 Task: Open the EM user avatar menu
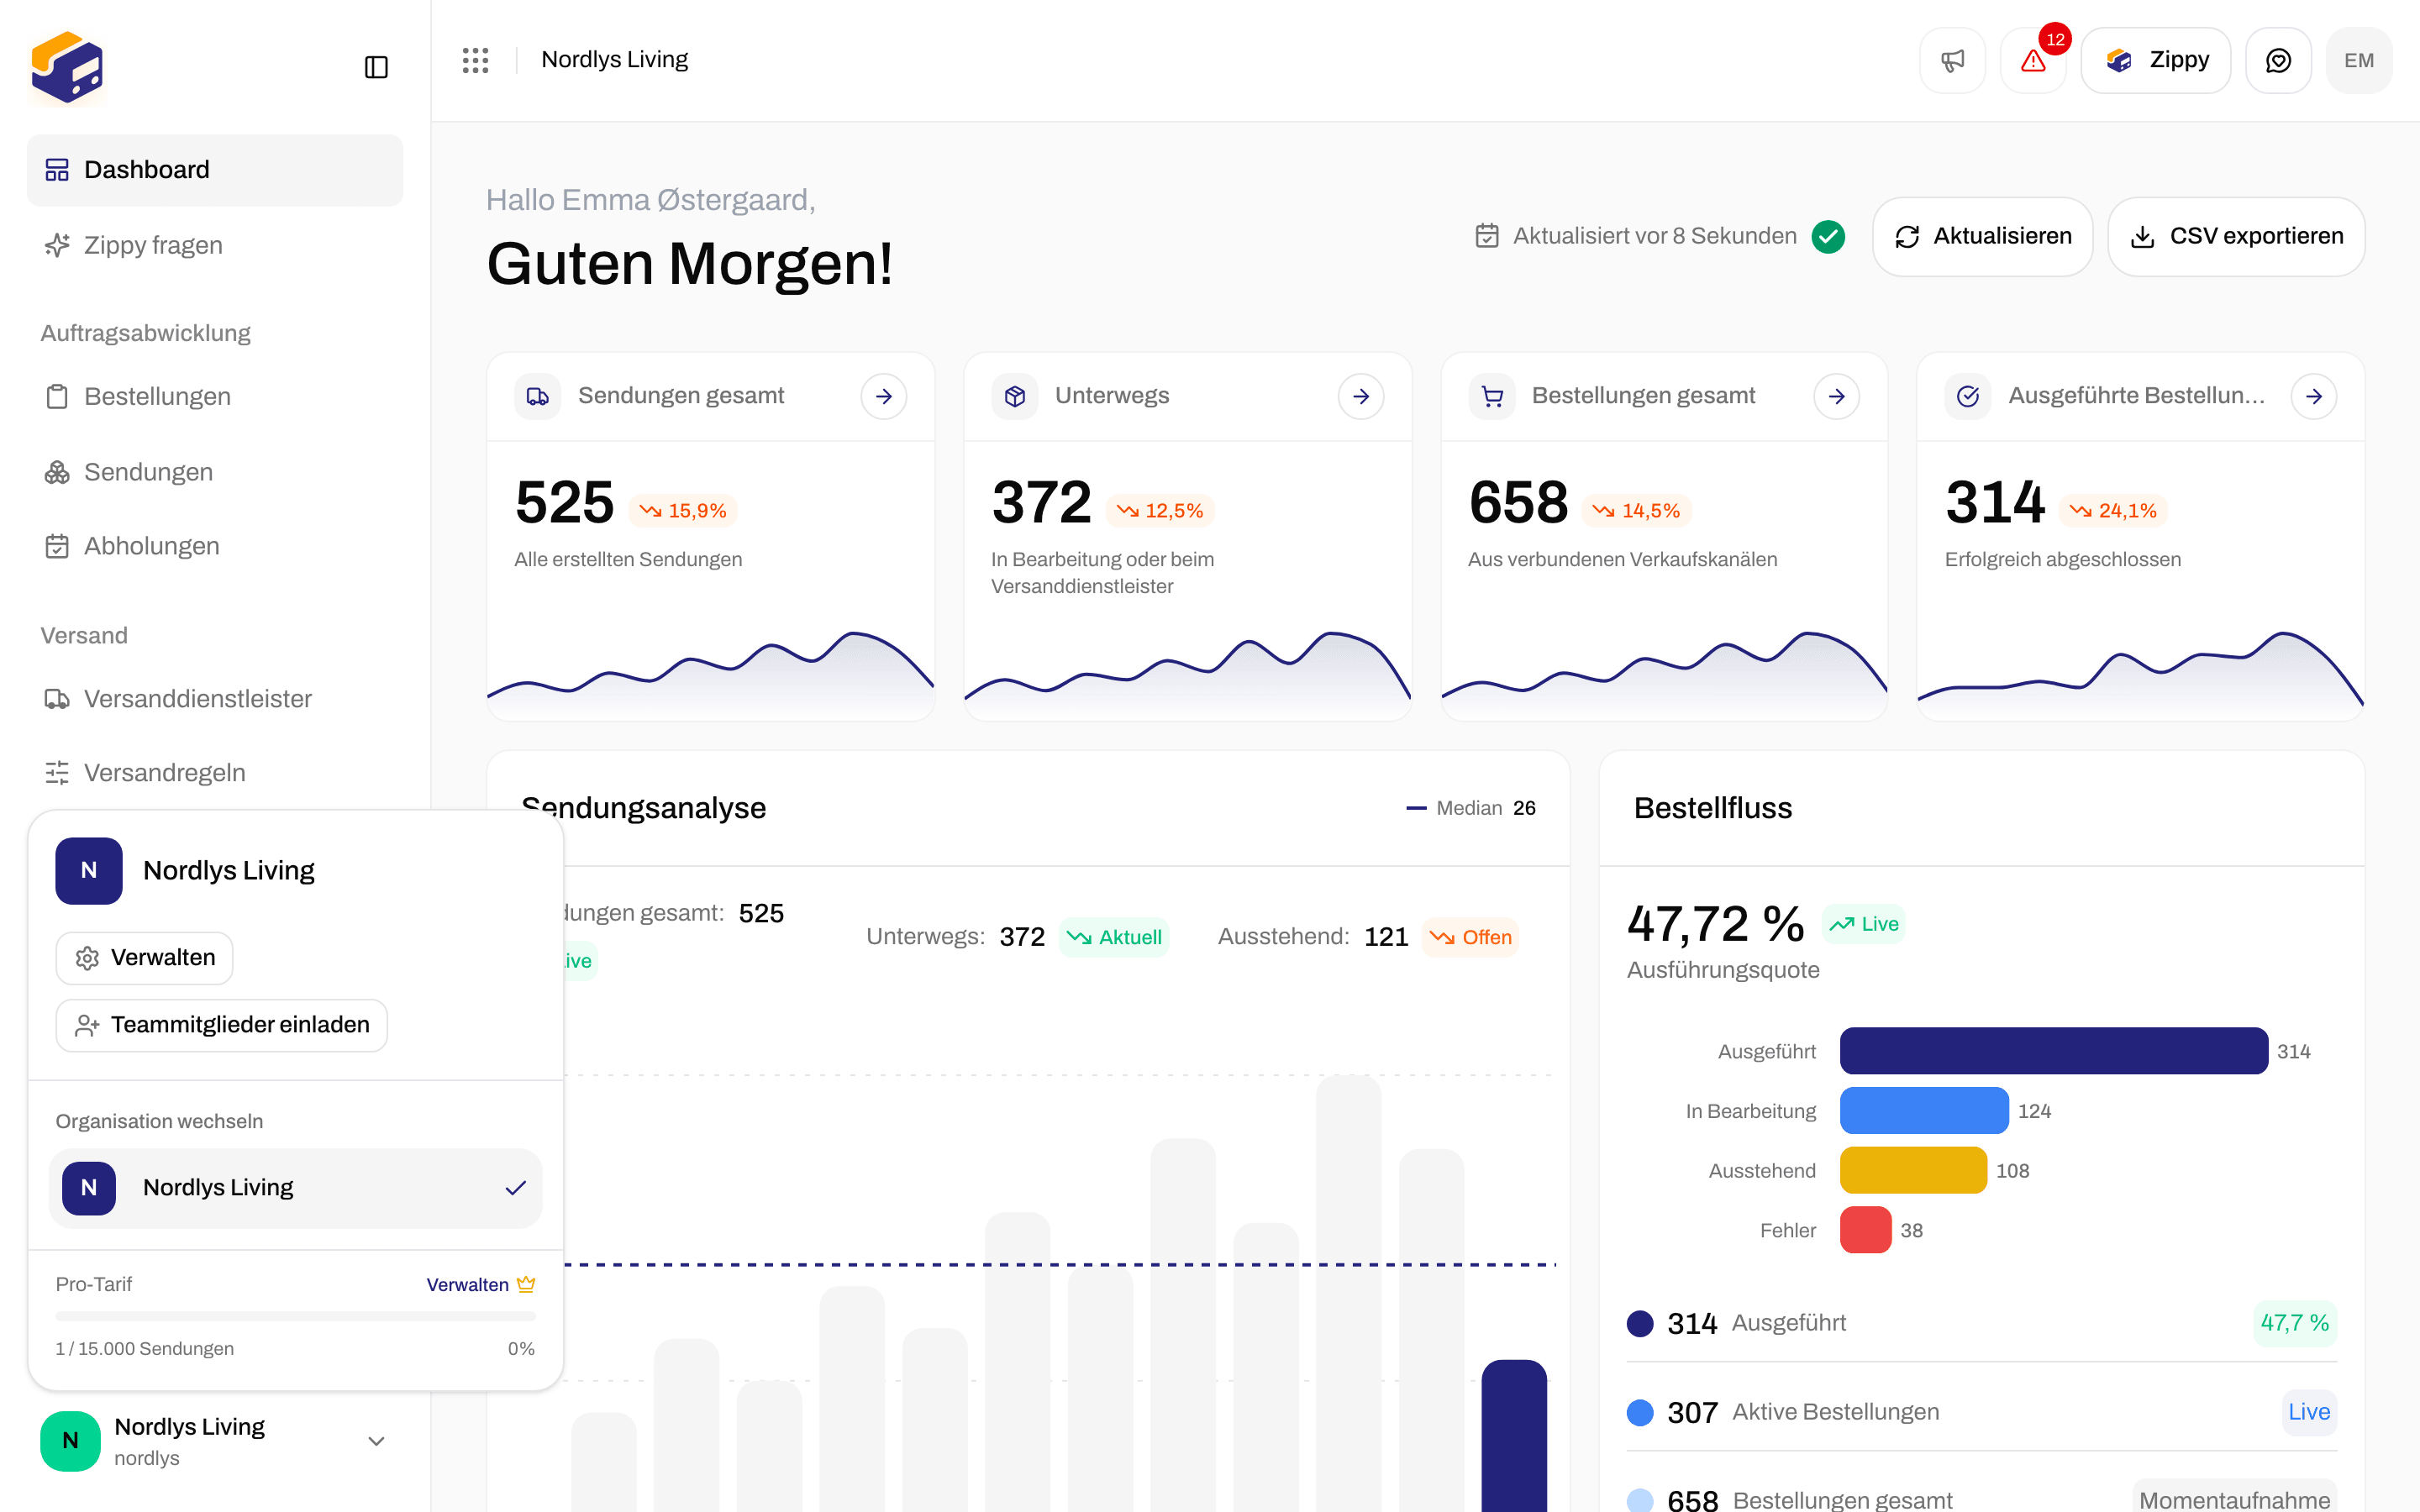point(2359,60)
